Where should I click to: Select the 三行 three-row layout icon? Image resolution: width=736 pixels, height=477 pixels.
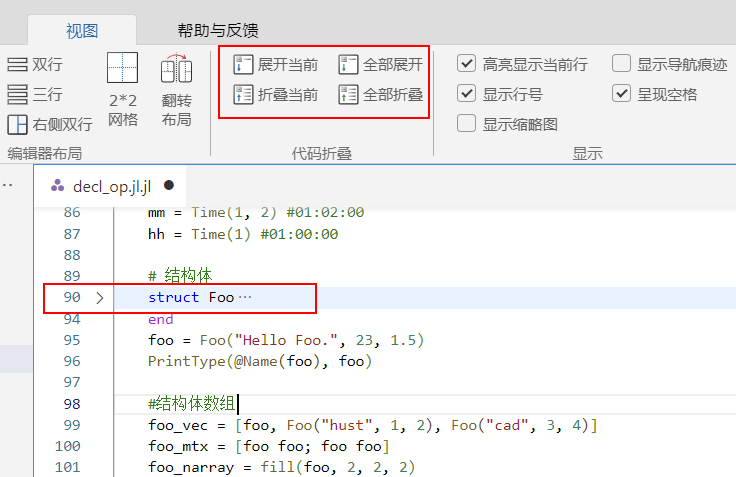coord(17,95)
